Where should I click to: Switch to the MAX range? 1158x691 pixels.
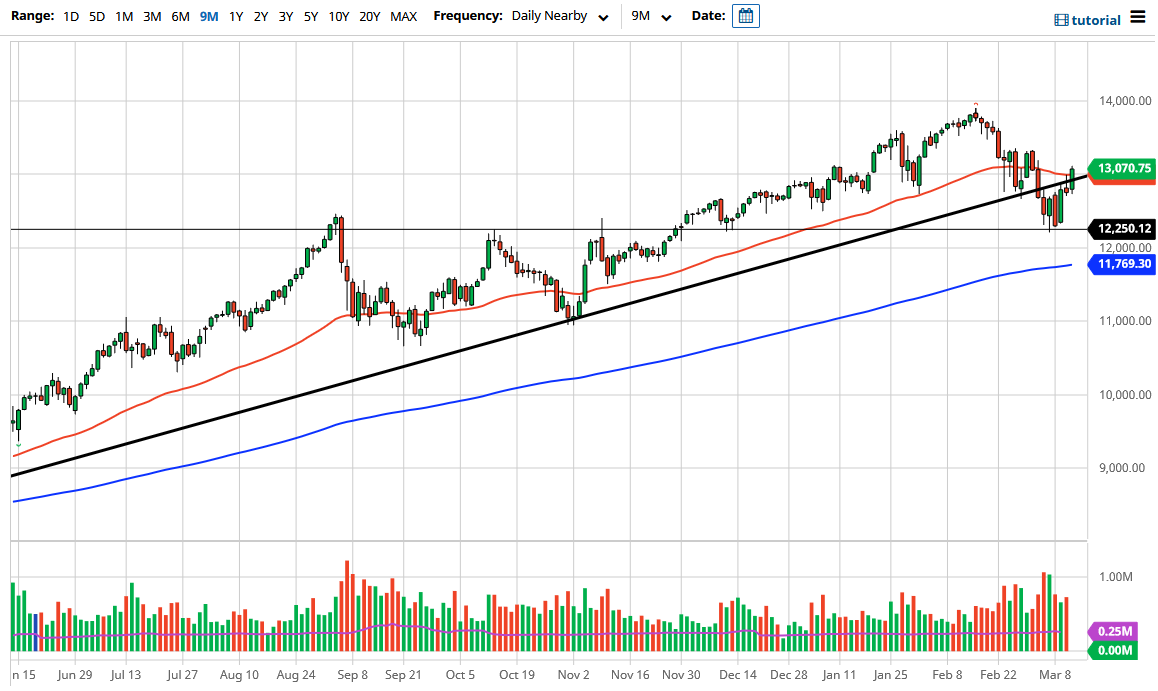coord(404,16)
